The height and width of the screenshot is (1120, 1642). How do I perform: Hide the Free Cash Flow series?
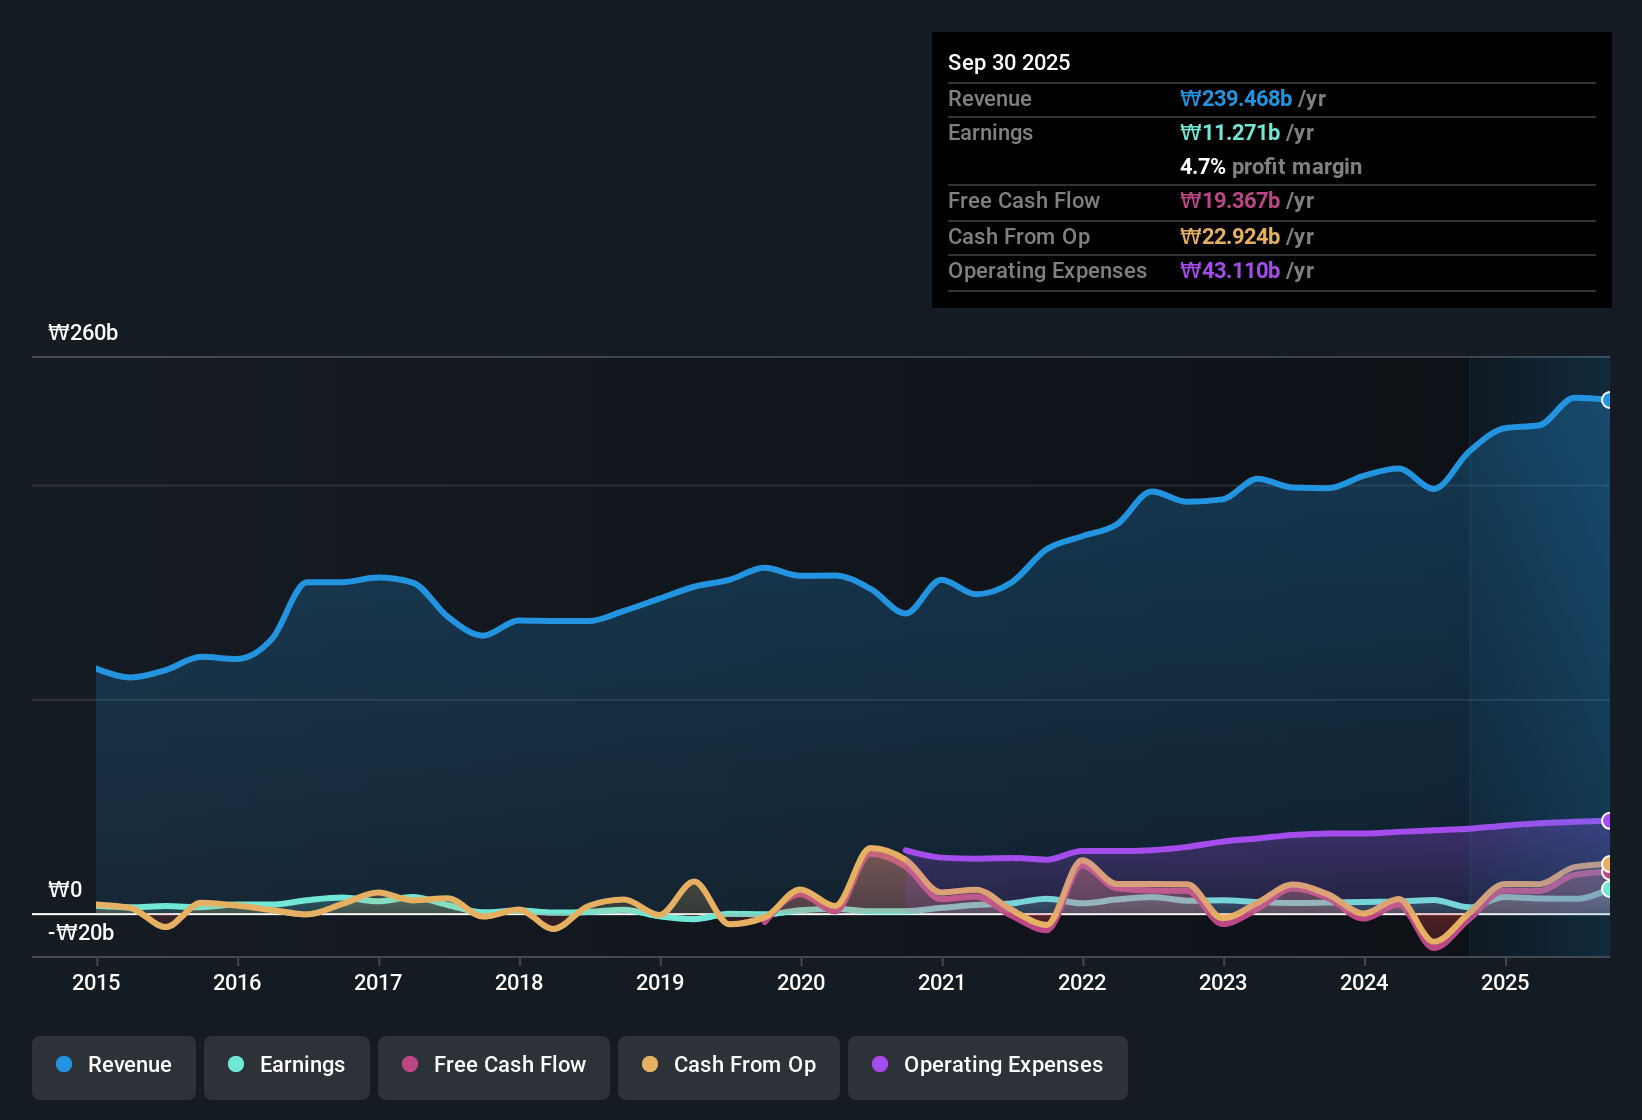[x=493, y=1065]
